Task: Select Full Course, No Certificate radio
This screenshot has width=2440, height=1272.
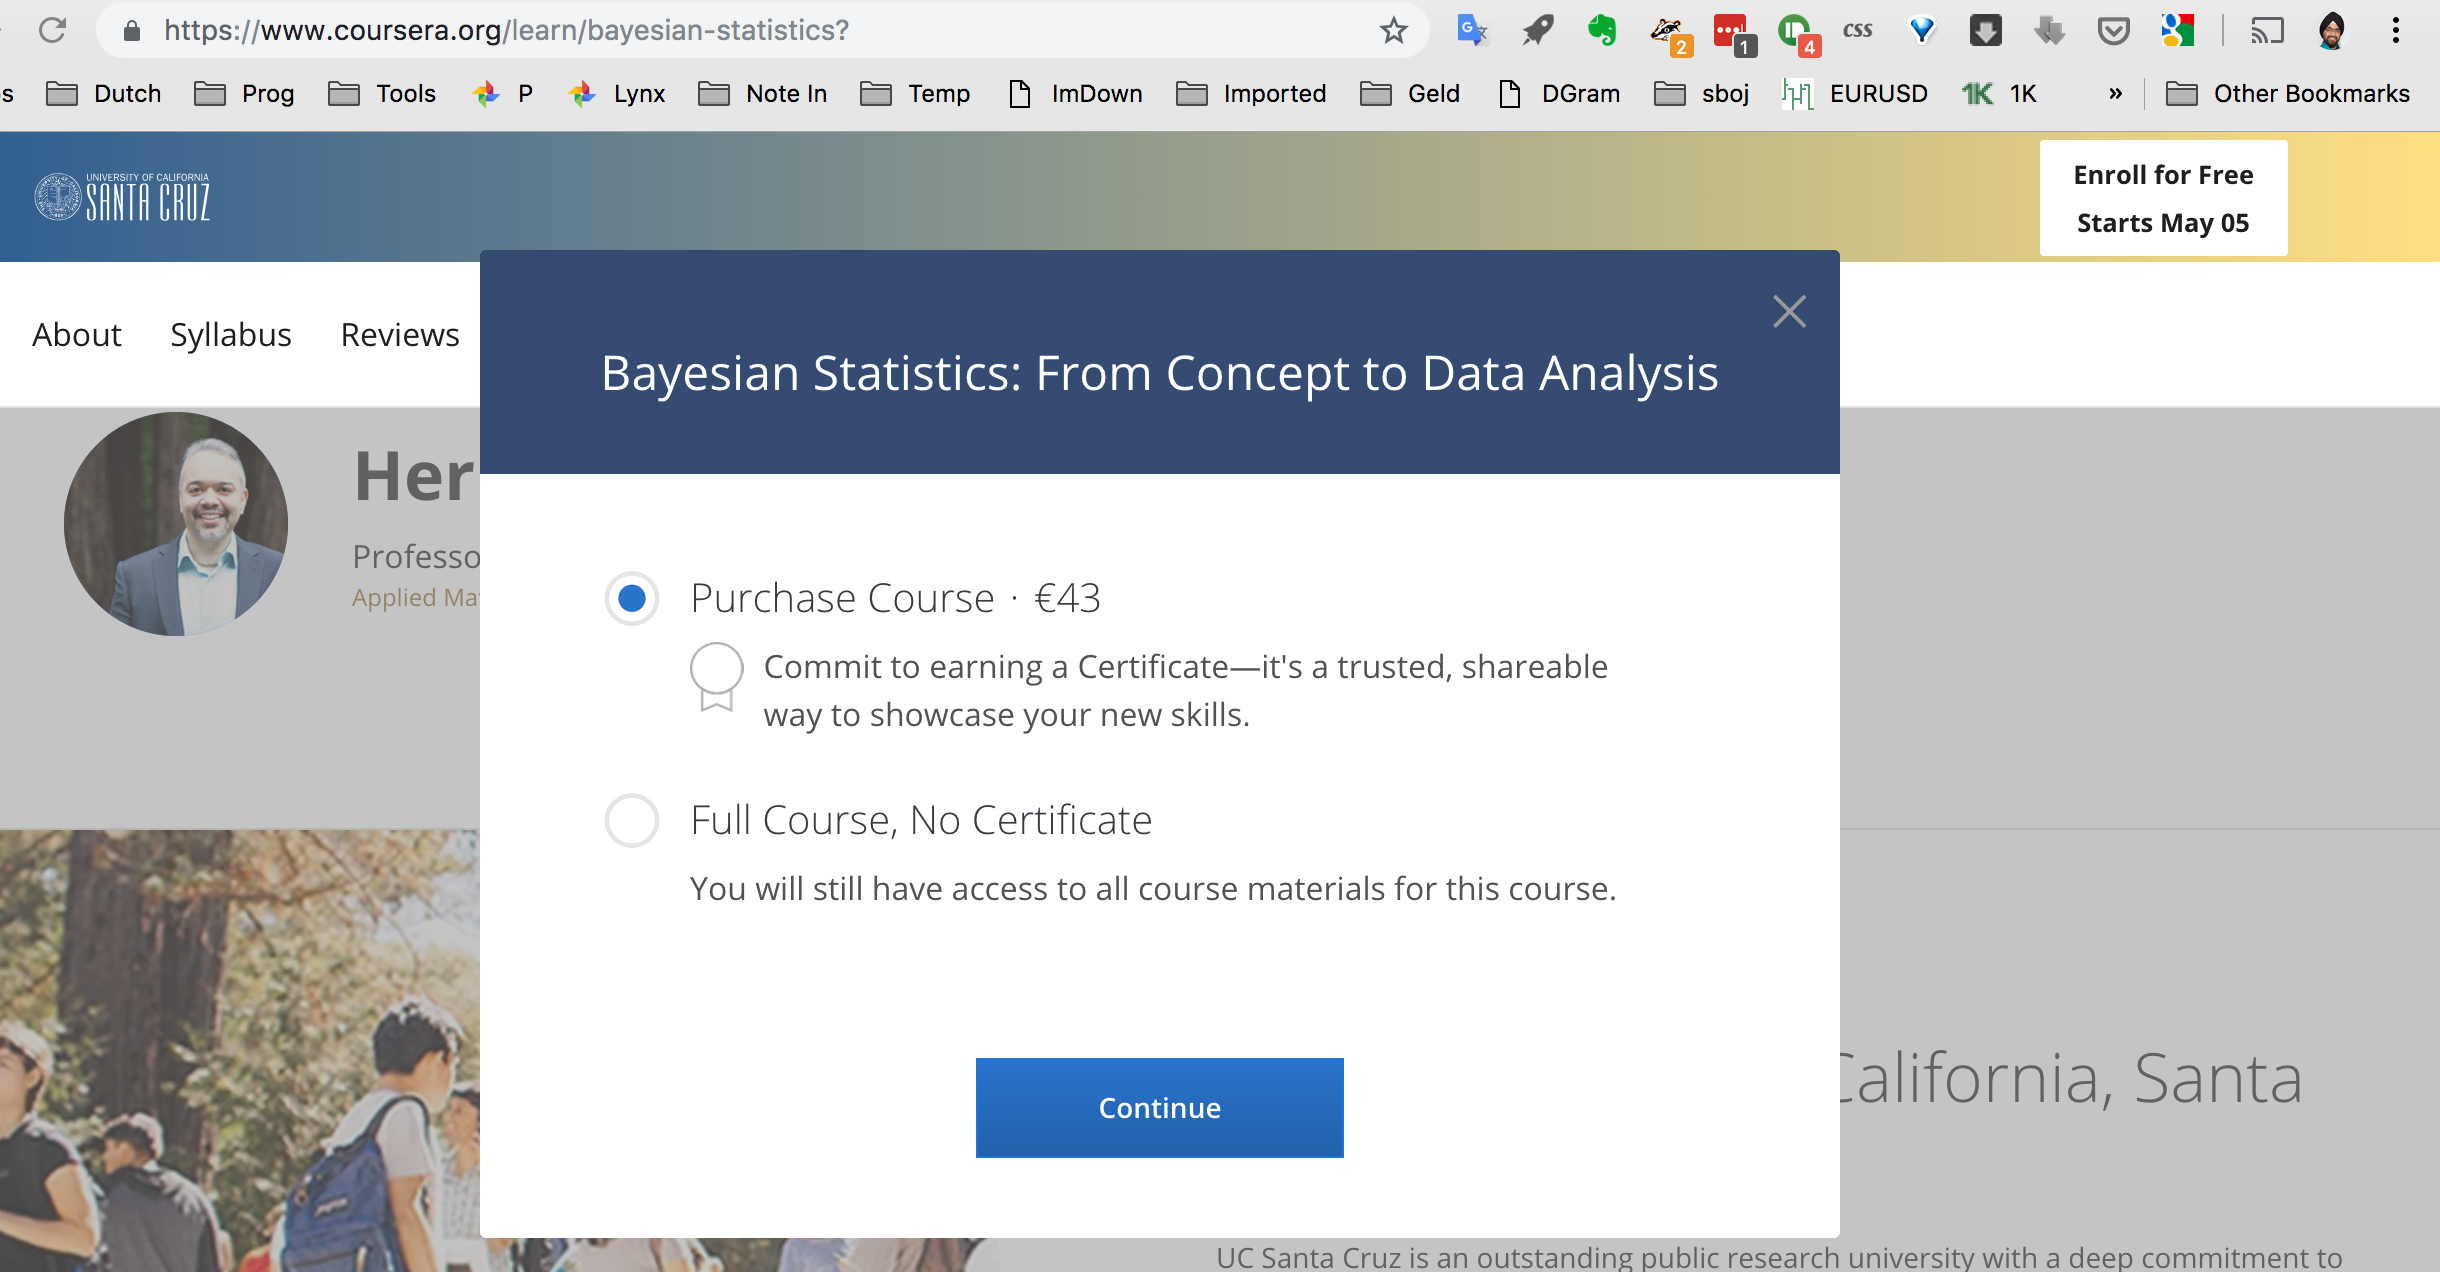Action: tap(631, 820)
